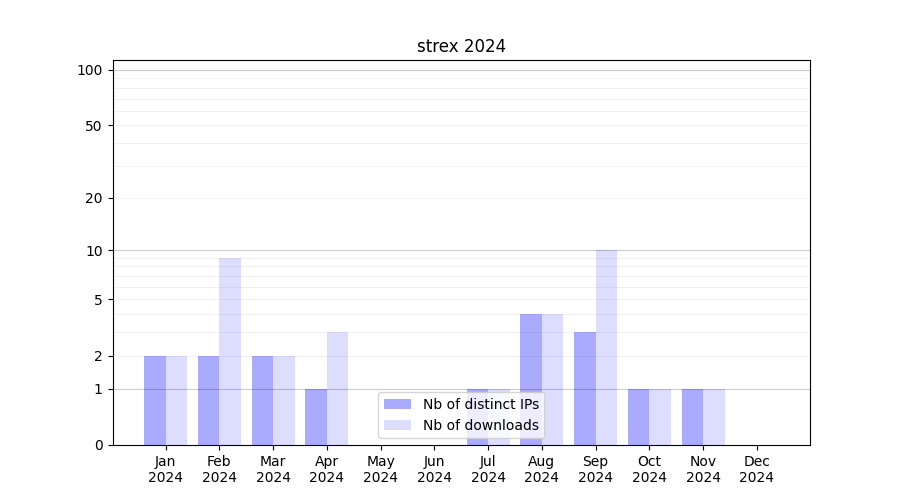The width and height of the screenshot is (900, 500).
Task: Click the "20" y-axis tick label
Action: [x=94, y=198]
